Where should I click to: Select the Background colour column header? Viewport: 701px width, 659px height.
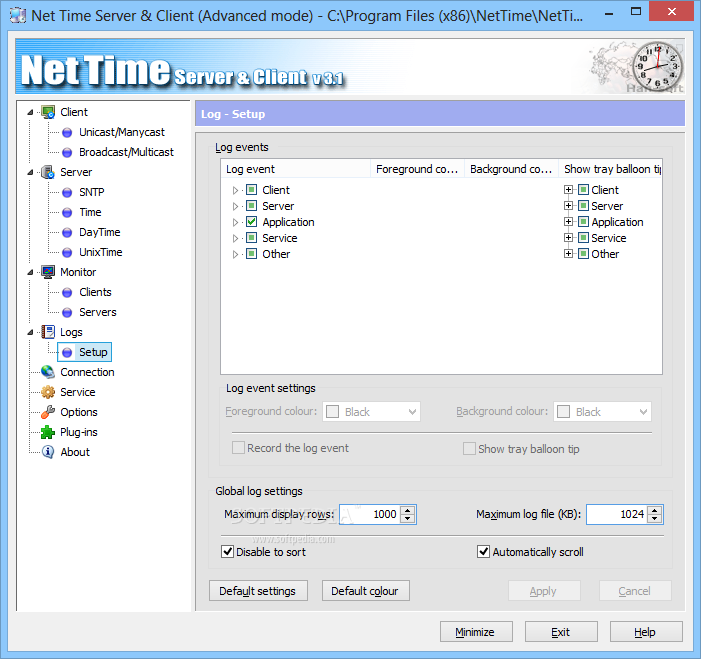511,169
